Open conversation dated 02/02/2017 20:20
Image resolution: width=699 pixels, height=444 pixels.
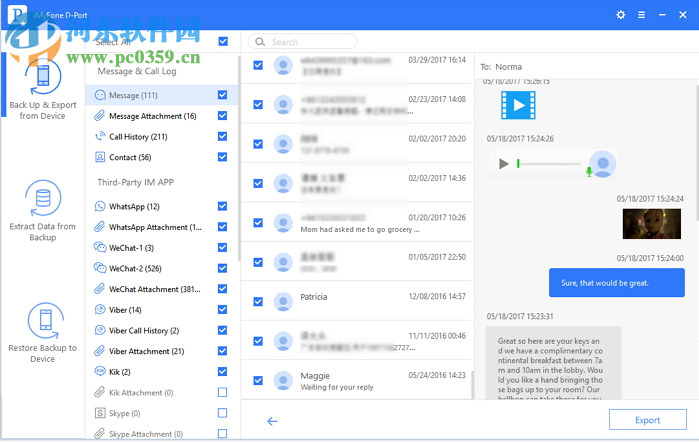(x=357, y=144)
